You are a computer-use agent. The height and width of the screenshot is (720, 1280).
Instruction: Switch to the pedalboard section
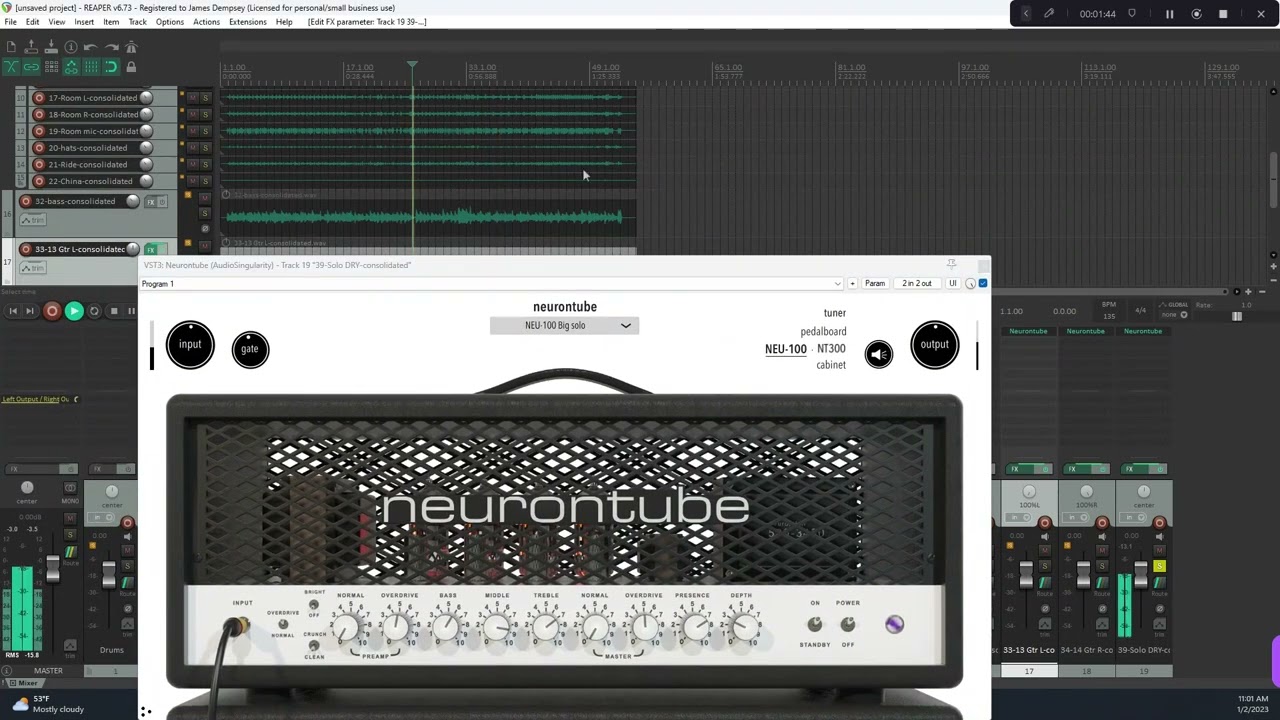[823, 332]
